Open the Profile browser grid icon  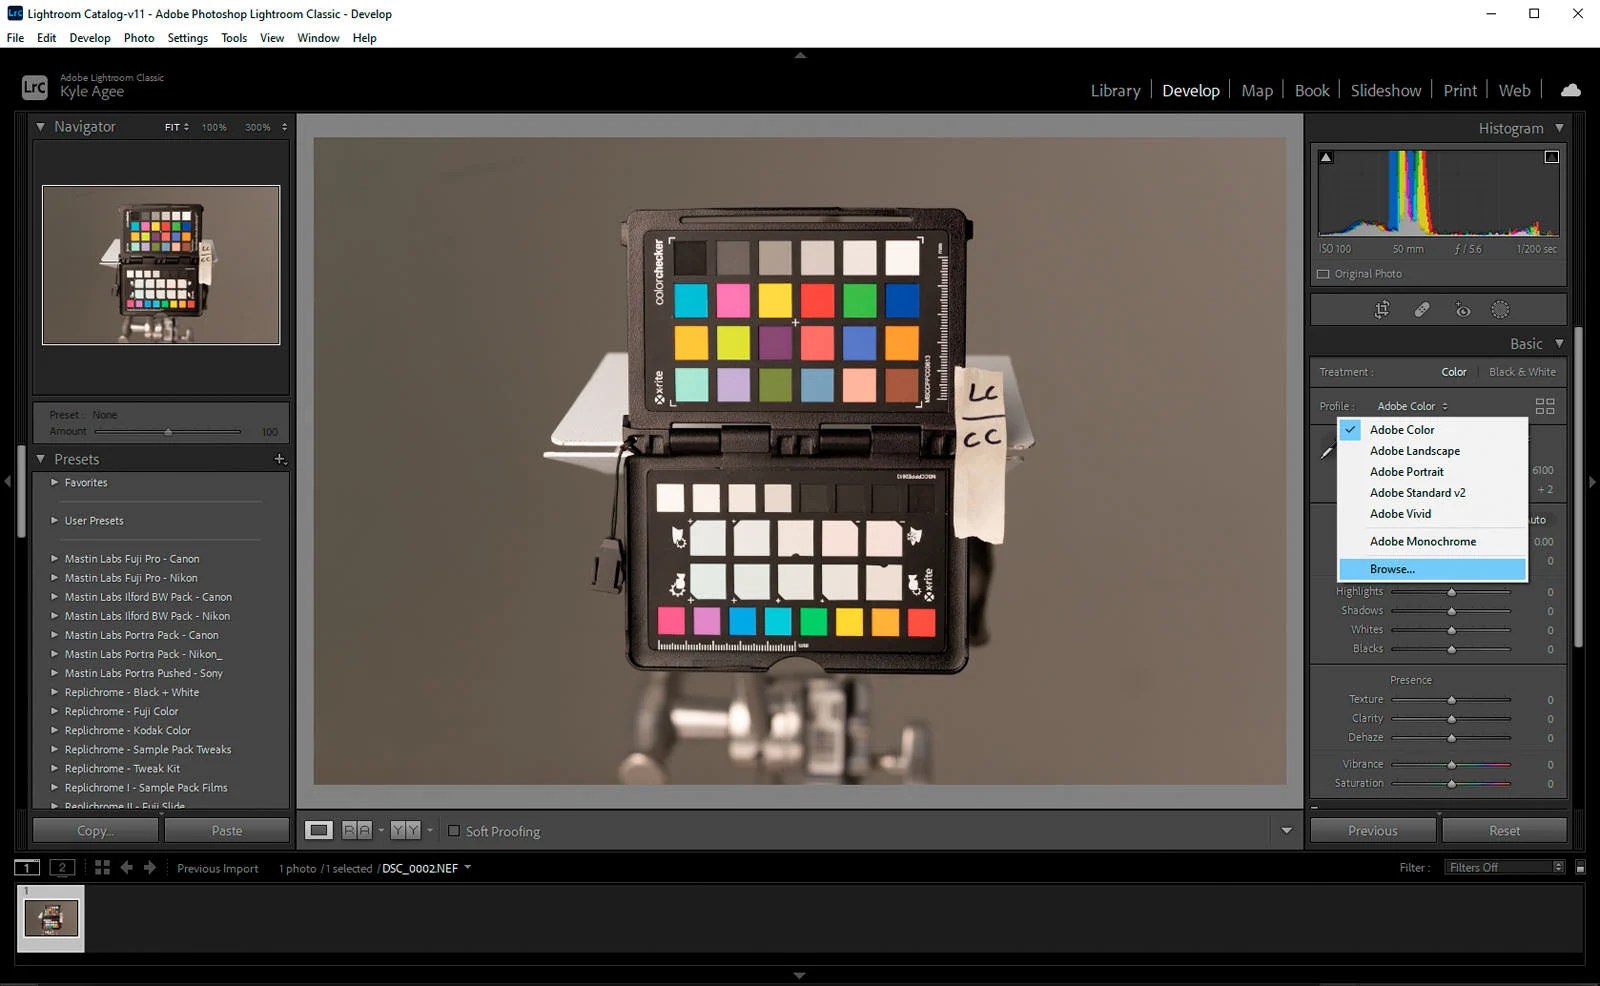click(x=1545, y=406)
